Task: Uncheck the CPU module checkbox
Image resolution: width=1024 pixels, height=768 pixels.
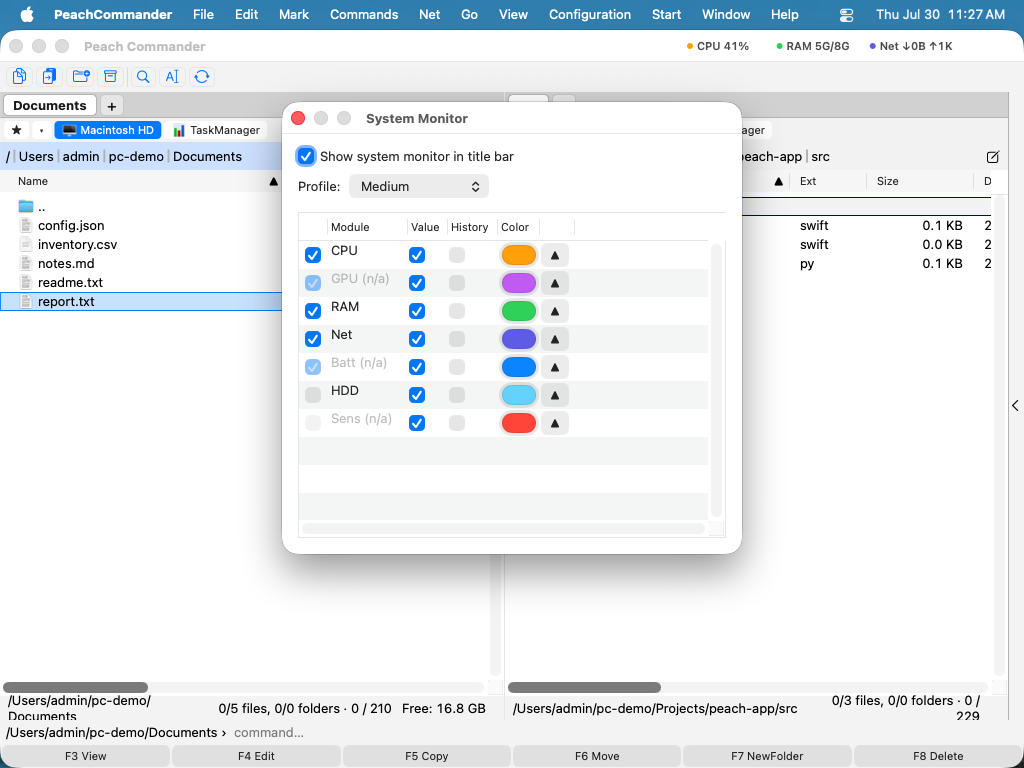Action: point(313,255)
